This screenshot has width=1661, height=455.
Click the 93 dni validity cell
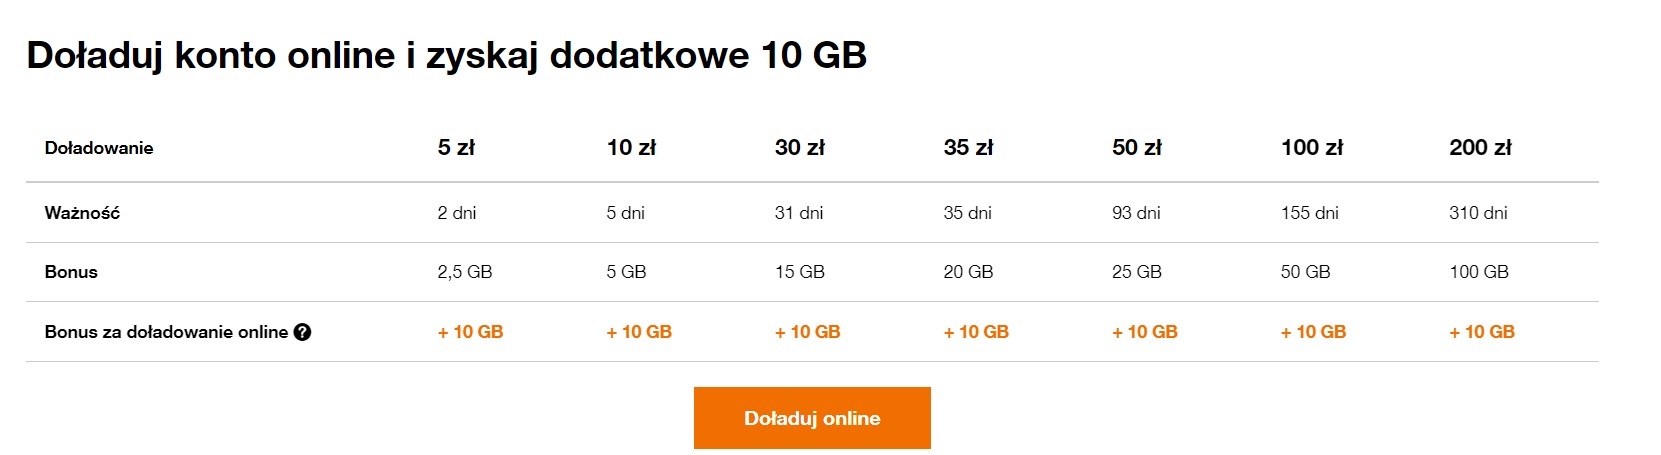(x=1136, y=213)
